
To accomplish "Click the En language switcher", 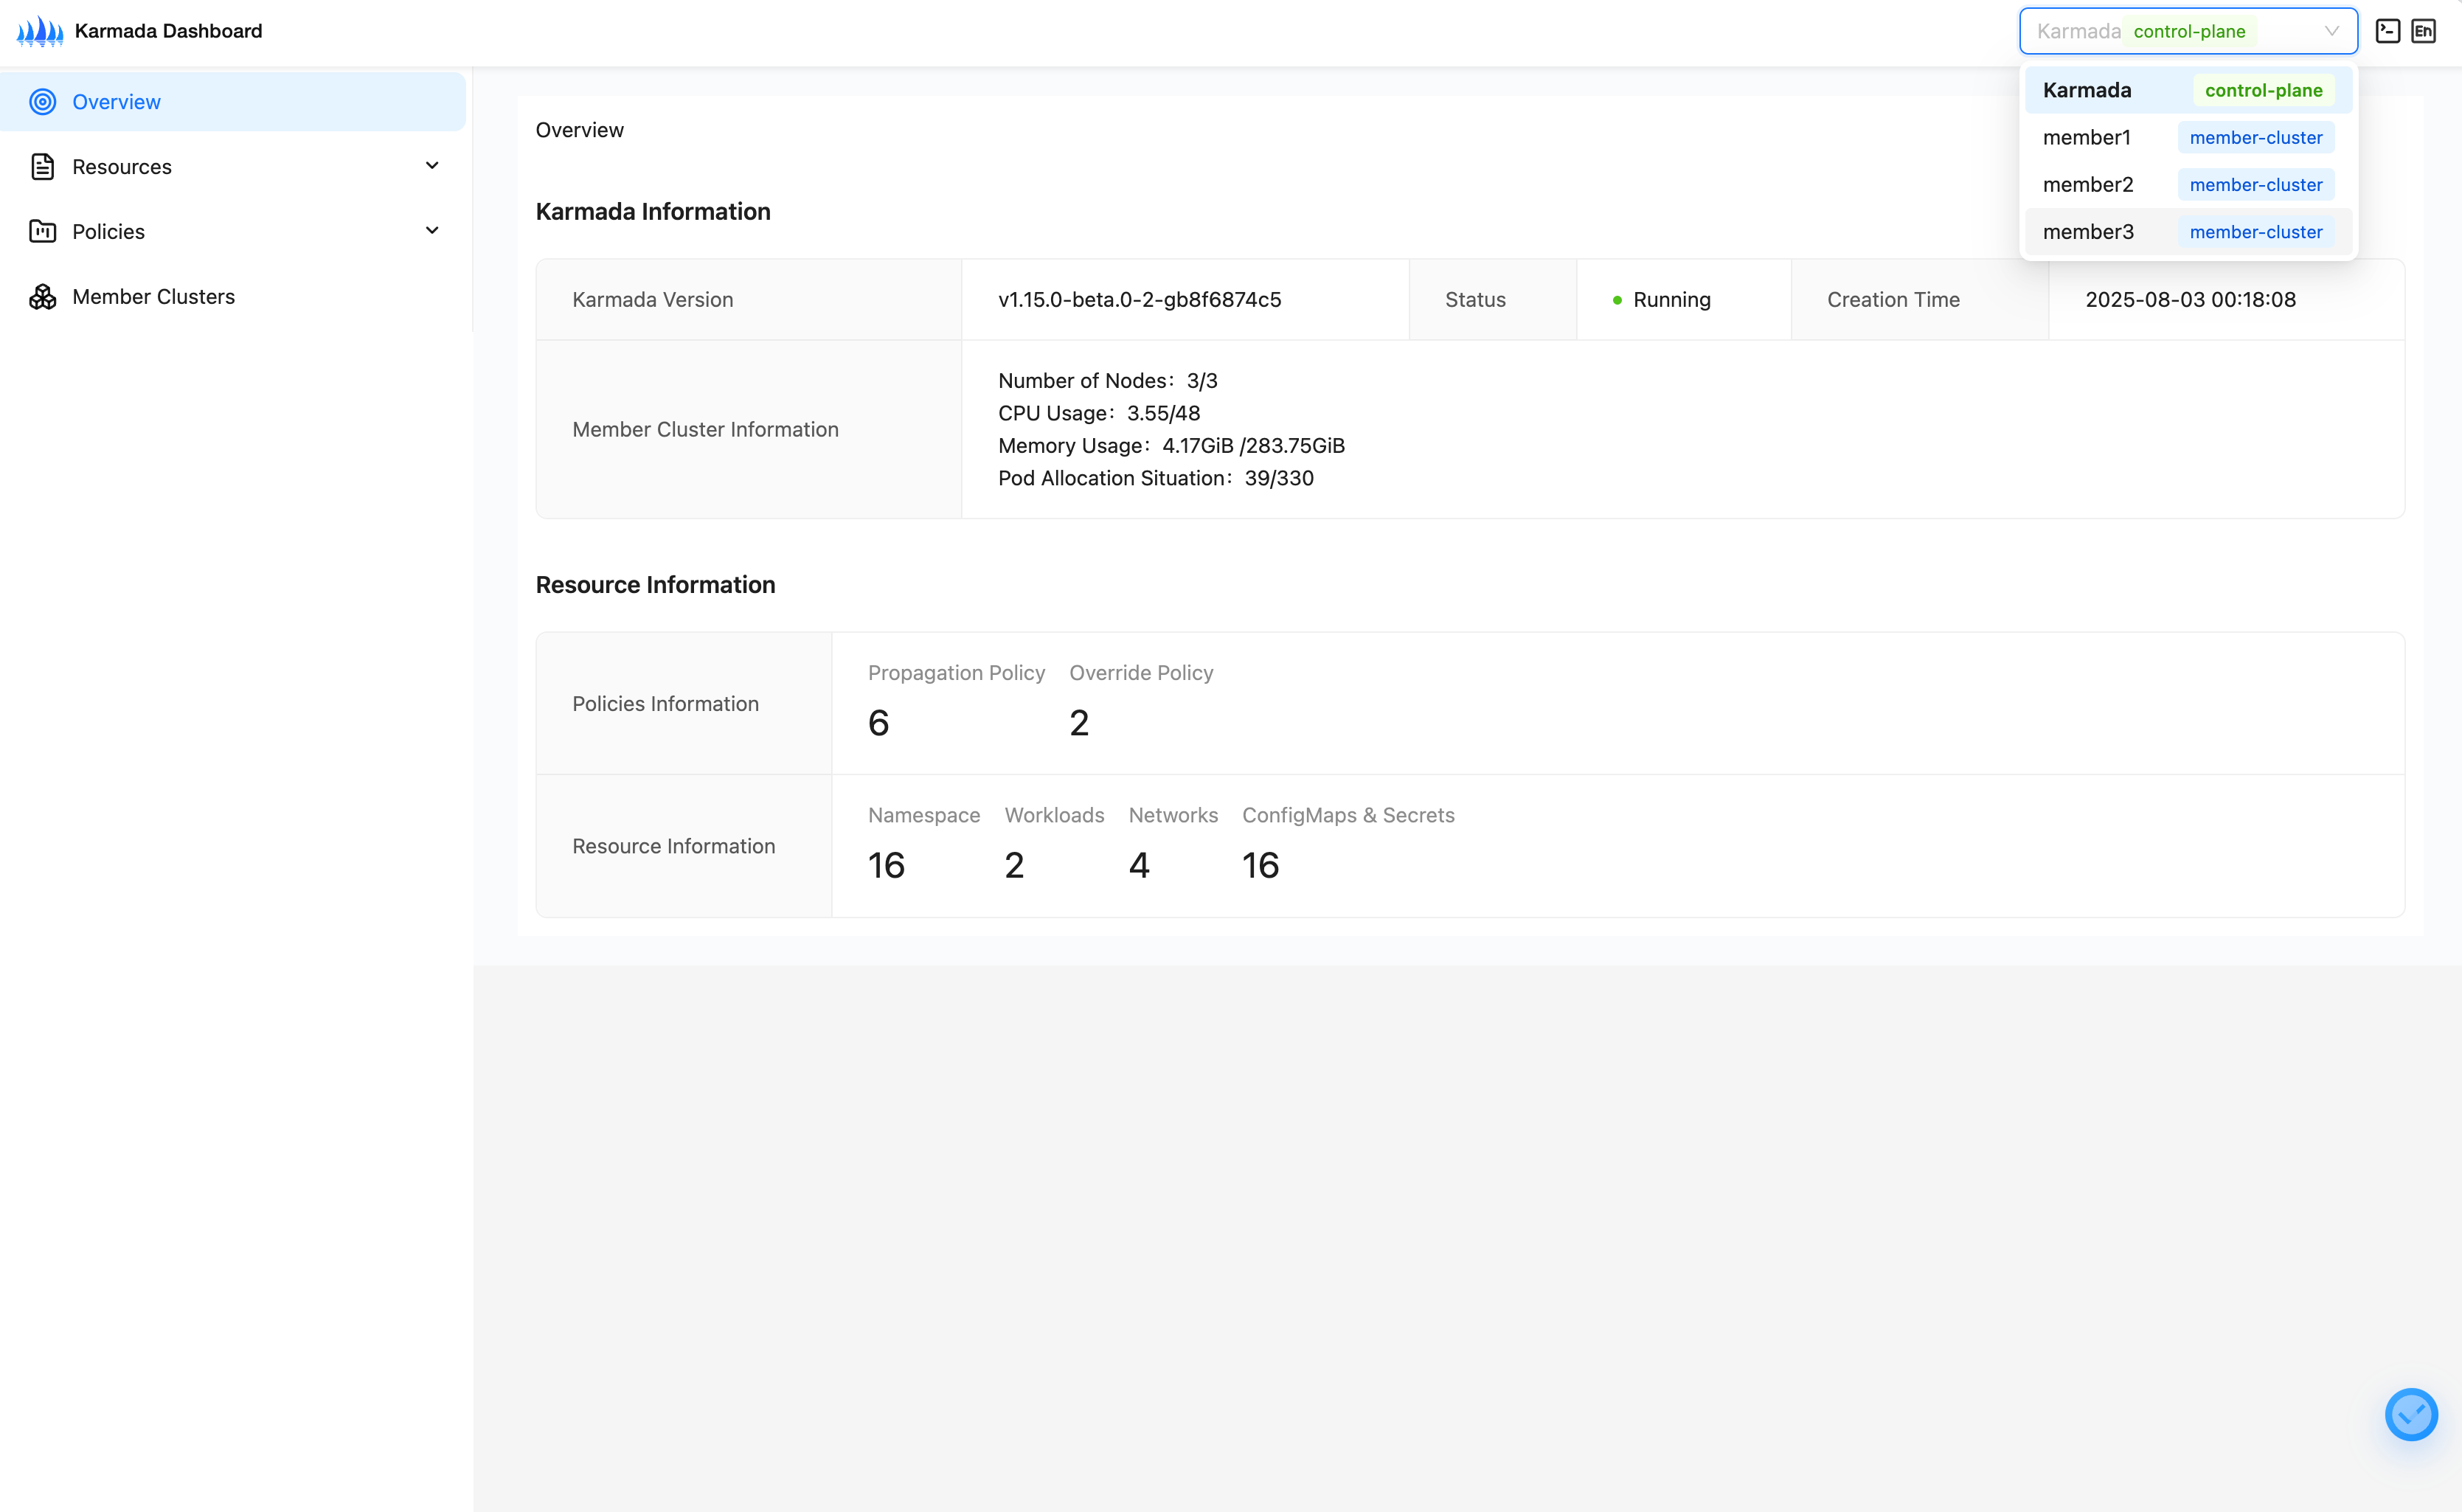I will point(2425,30).
